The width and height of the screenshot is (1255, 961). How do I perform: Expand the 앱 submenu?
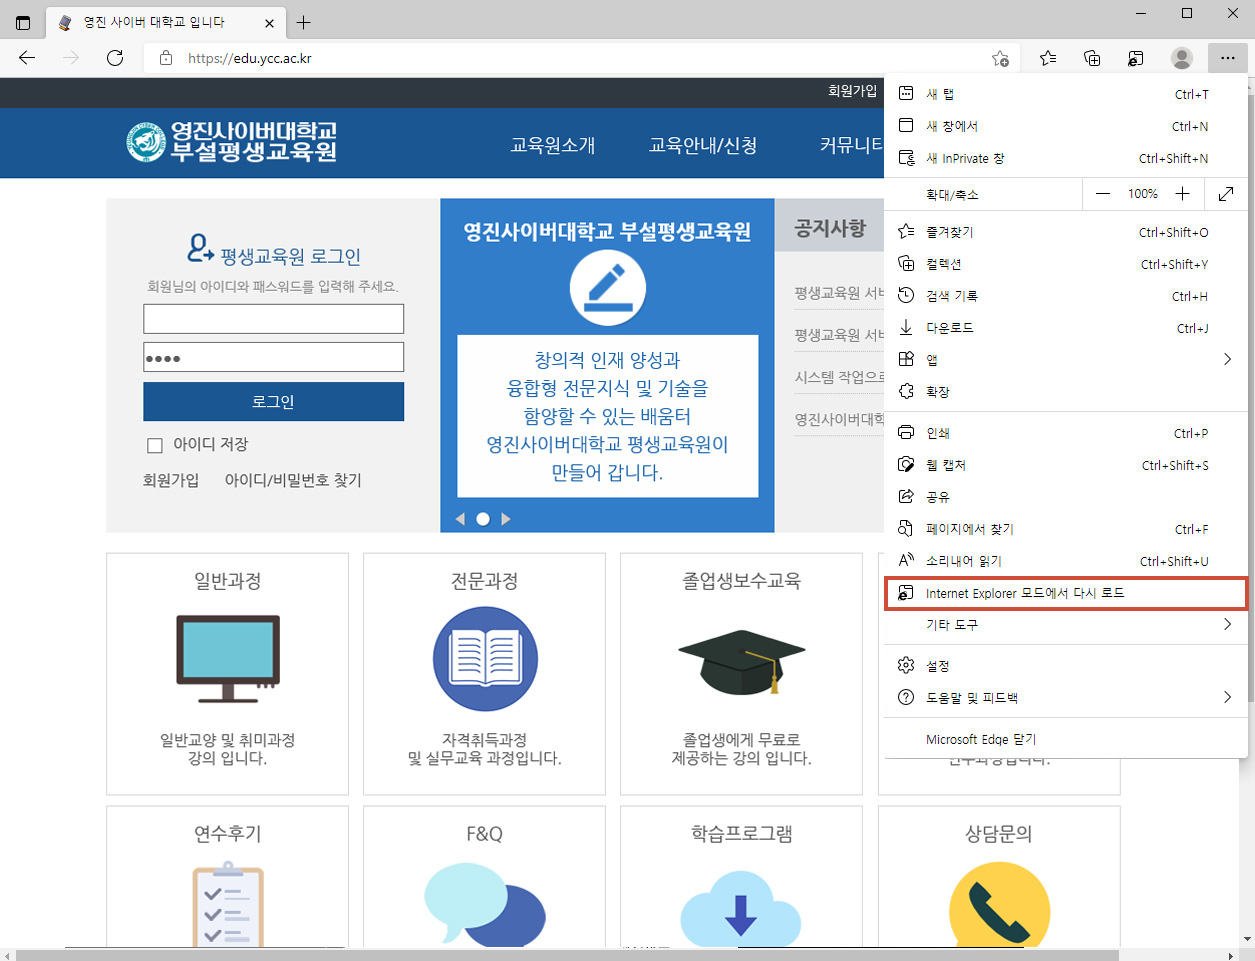point(1066,360)
